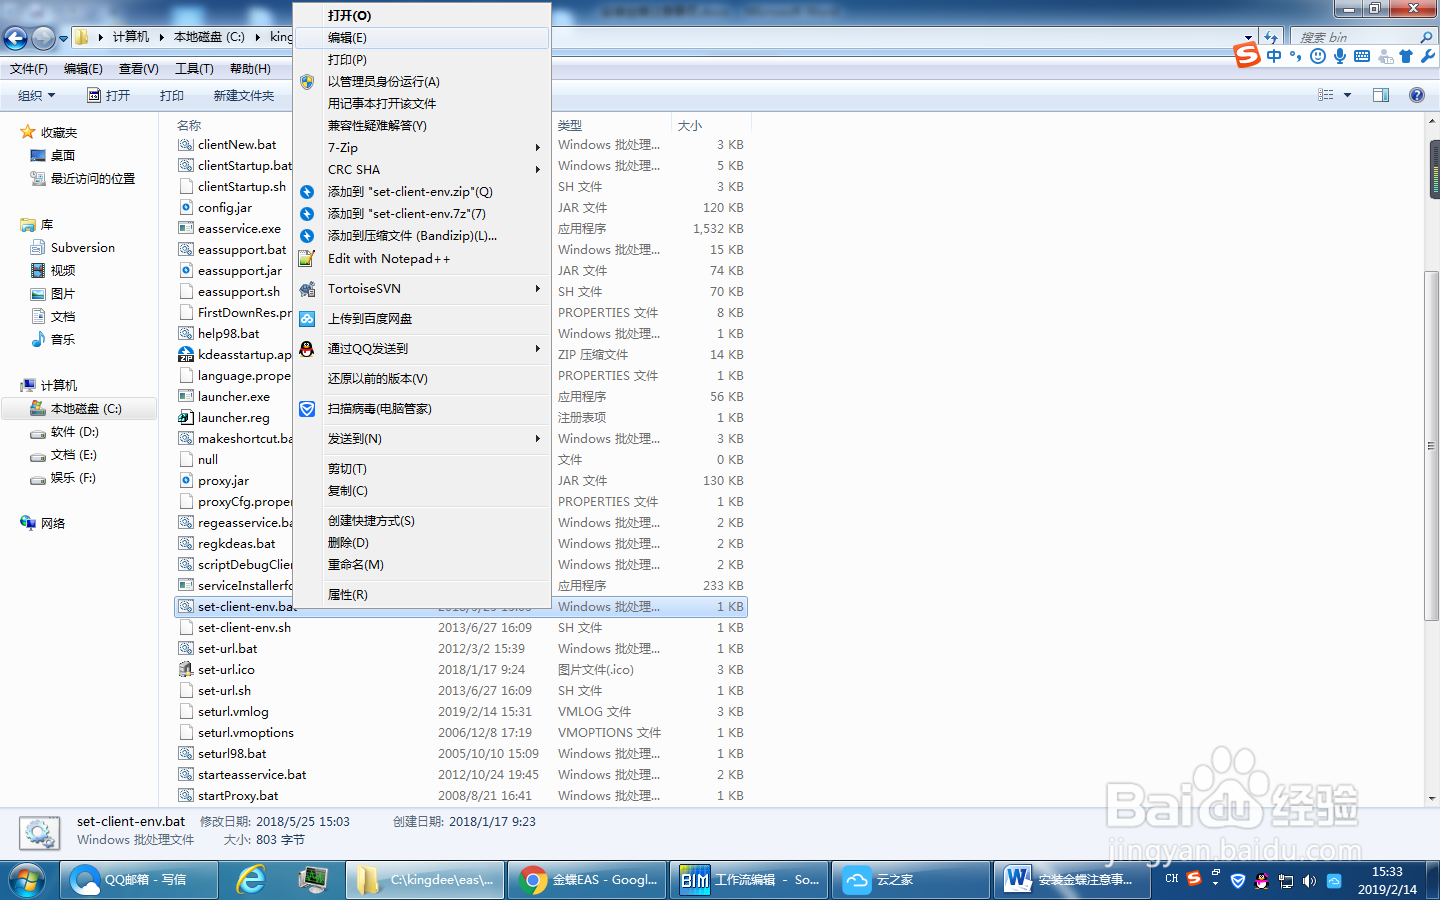Click the Sogou wrench settings icon
1440x900 pixels.
(1427, 56)
